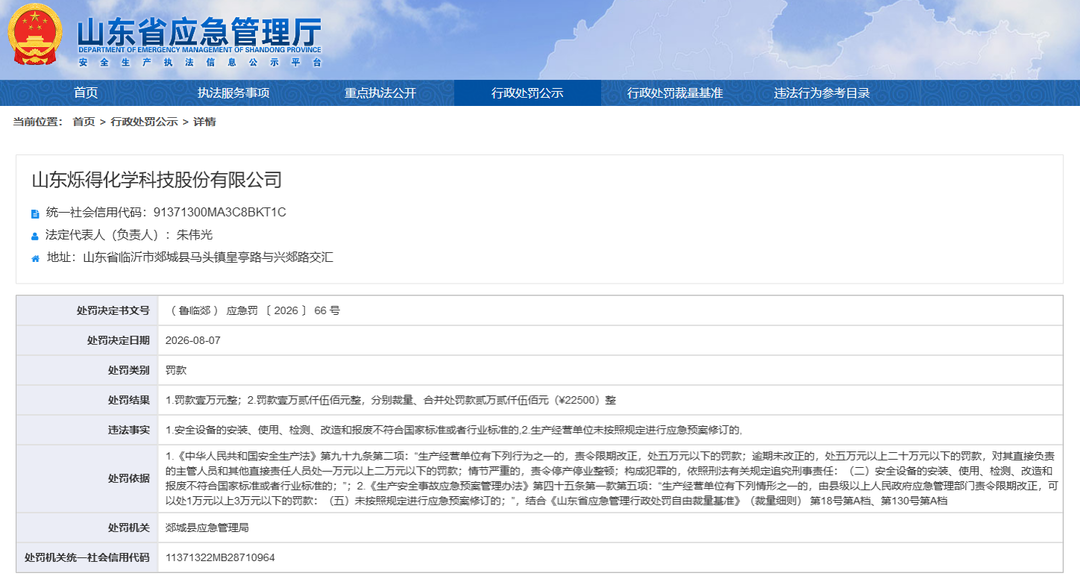Click the legal representative person icon

point(35,236)
